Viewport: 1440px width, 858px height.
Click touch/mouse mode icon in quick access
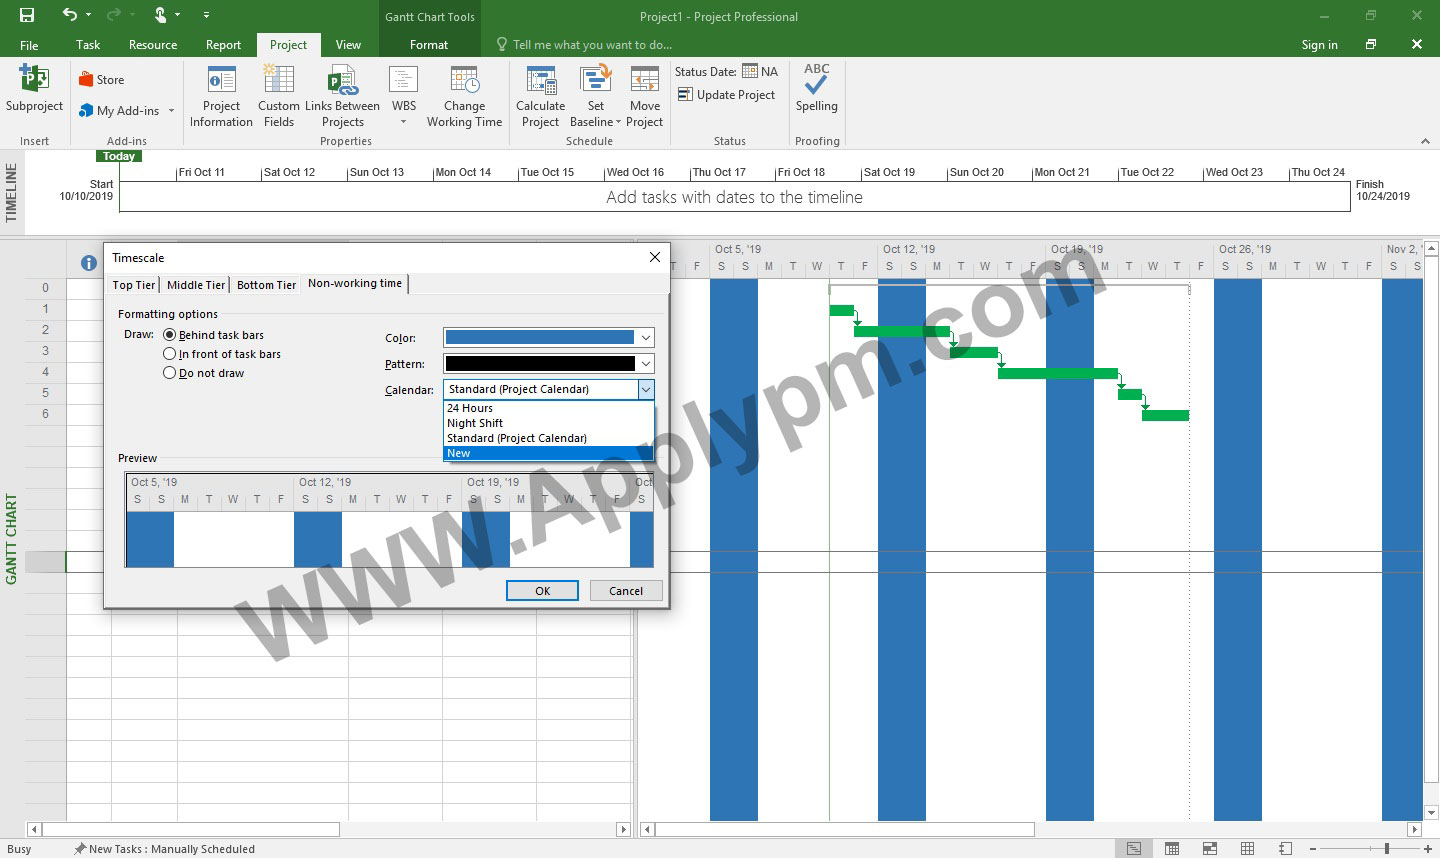162,15
